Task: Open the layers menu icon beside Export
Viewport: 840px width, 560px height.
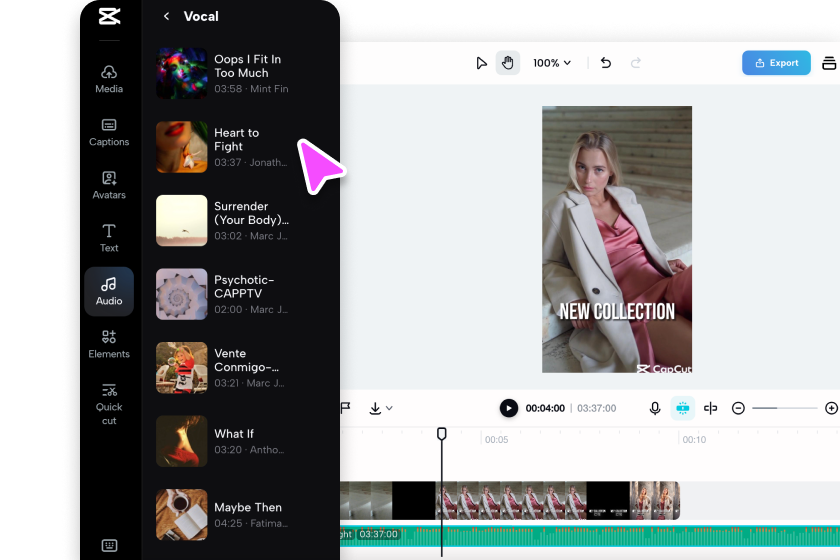Action: (829, 63)
